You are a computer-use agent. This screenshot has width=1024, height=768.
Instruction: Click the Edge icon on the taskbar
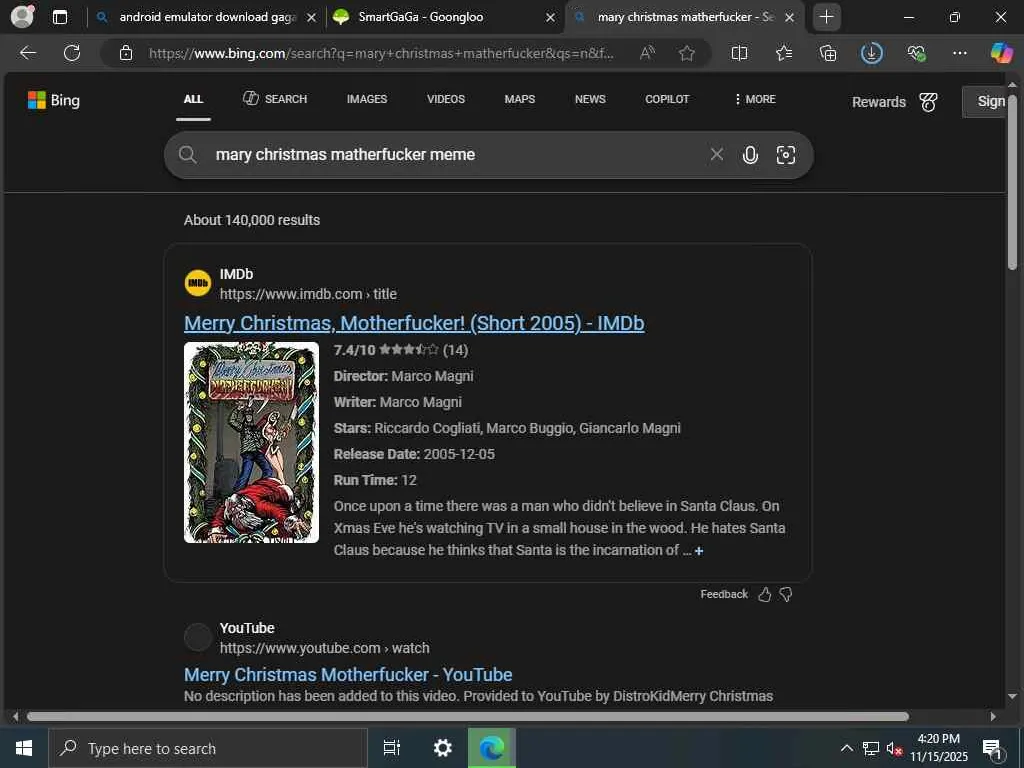click(492, 748)
